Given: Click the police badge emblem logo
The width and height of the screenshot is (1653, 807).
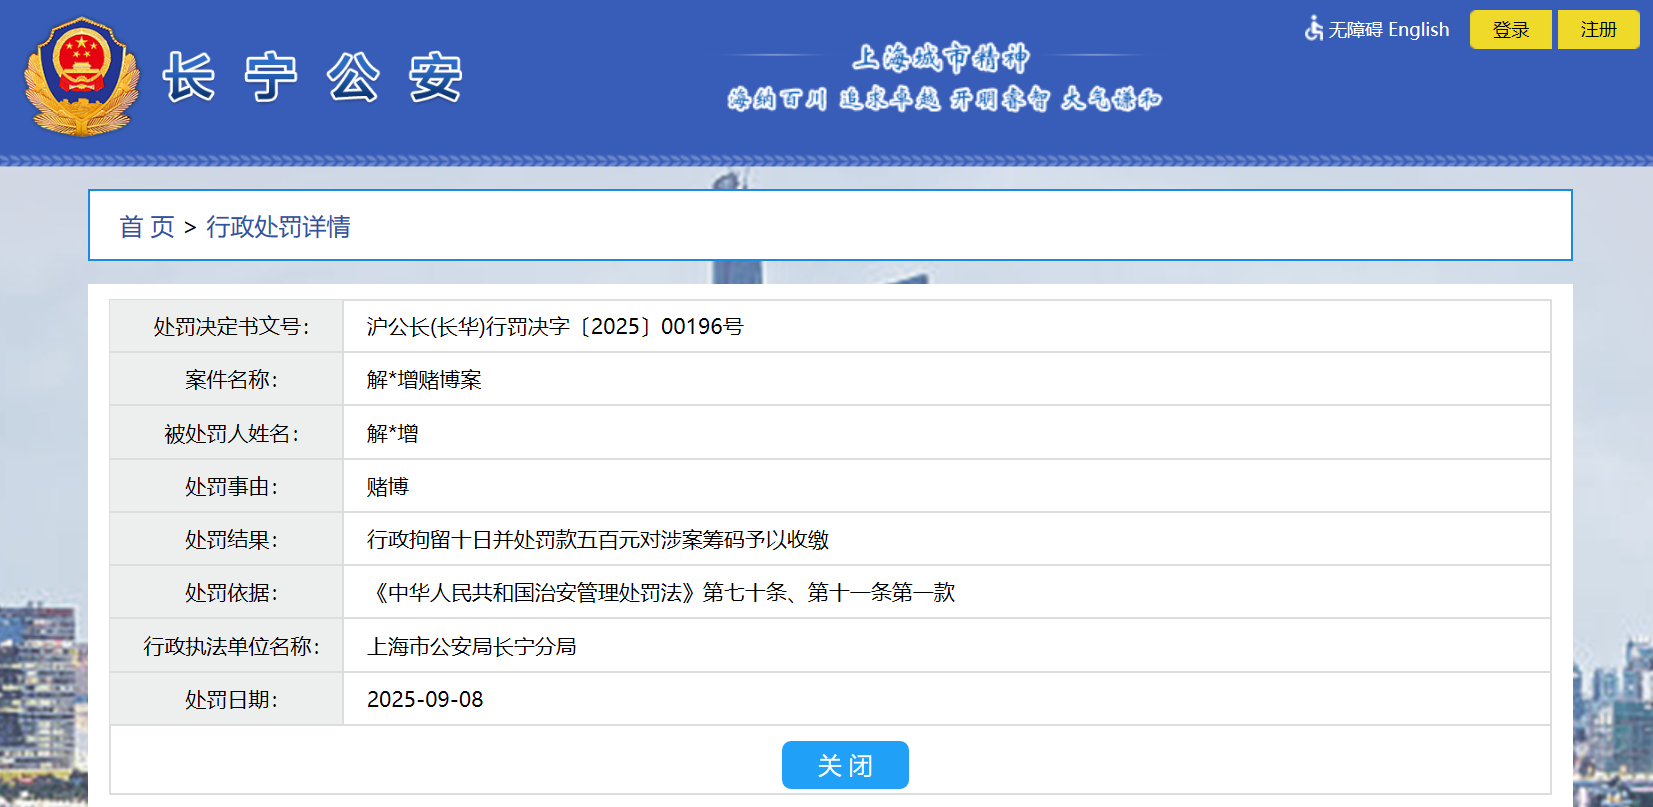Looking at the screenshot, I should (x=82, y=77).
